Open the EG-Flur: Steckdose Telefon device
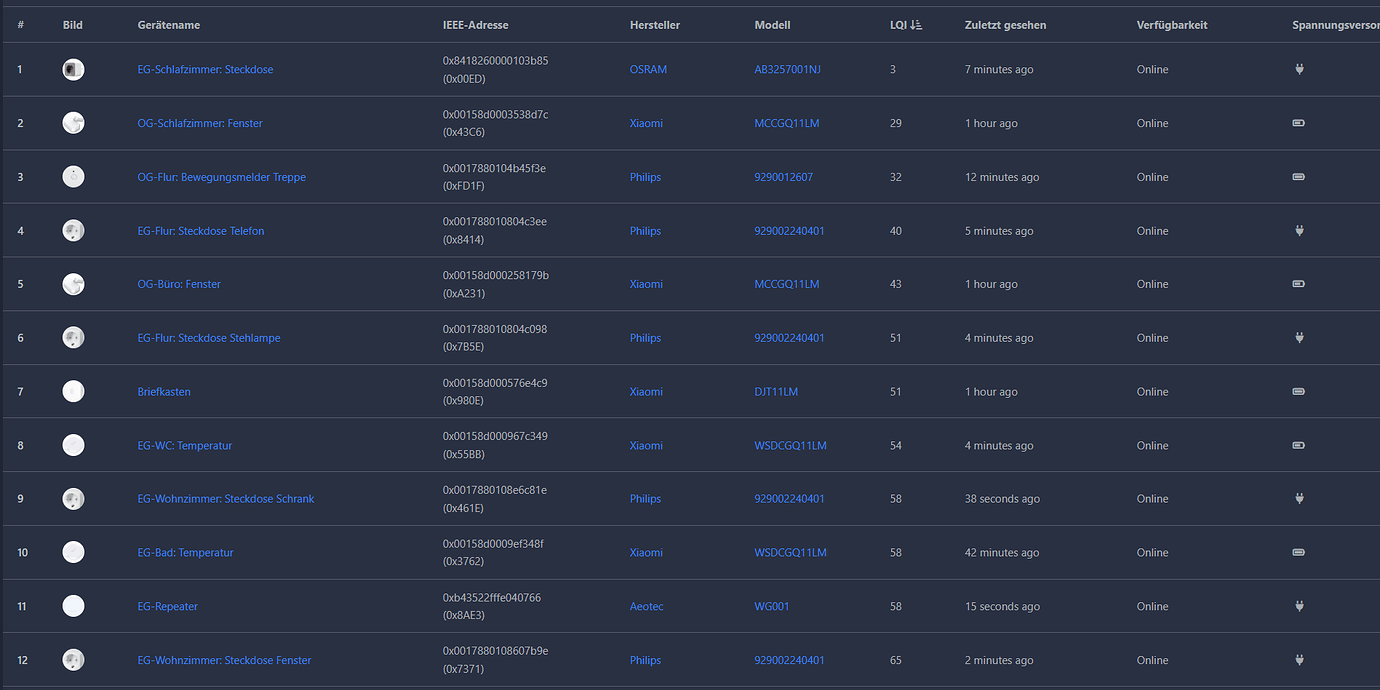 (201, 231)
